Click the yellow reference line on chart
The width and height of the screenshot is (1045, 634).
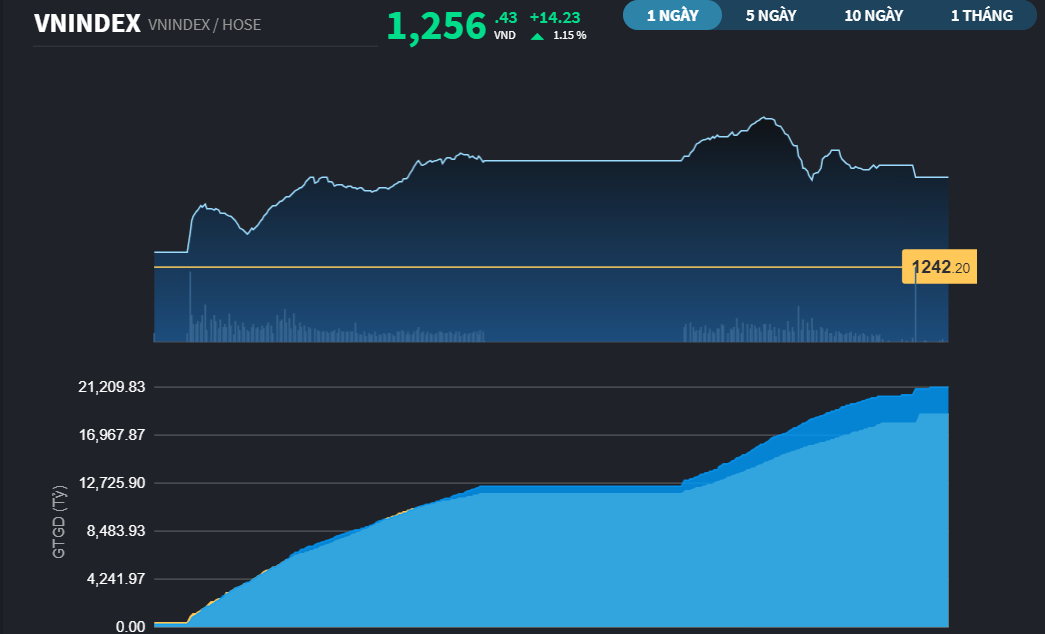click(x=526, y=267)
